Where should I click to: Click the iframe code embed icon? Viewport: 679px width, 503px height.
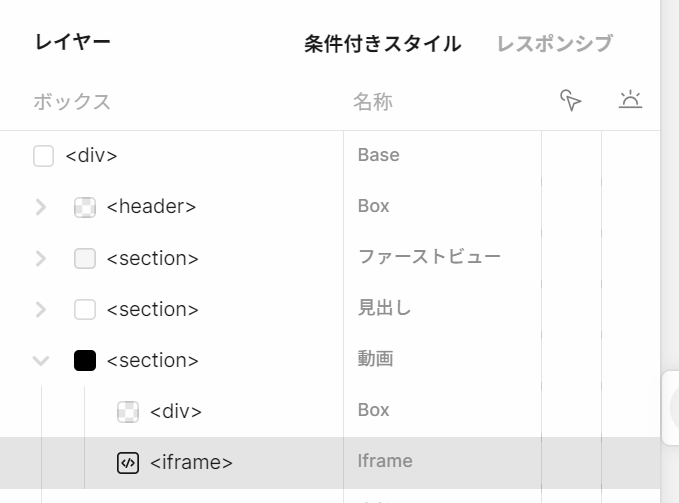point(128,462)
